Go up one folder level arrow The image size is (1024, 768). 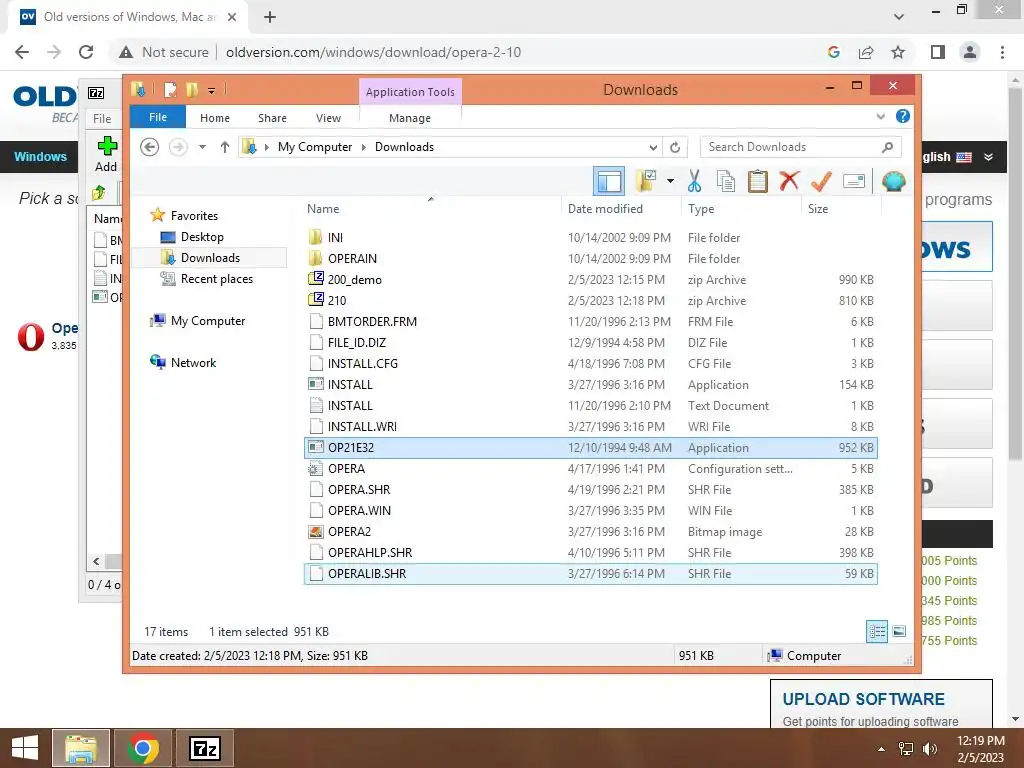pos(225,147)
